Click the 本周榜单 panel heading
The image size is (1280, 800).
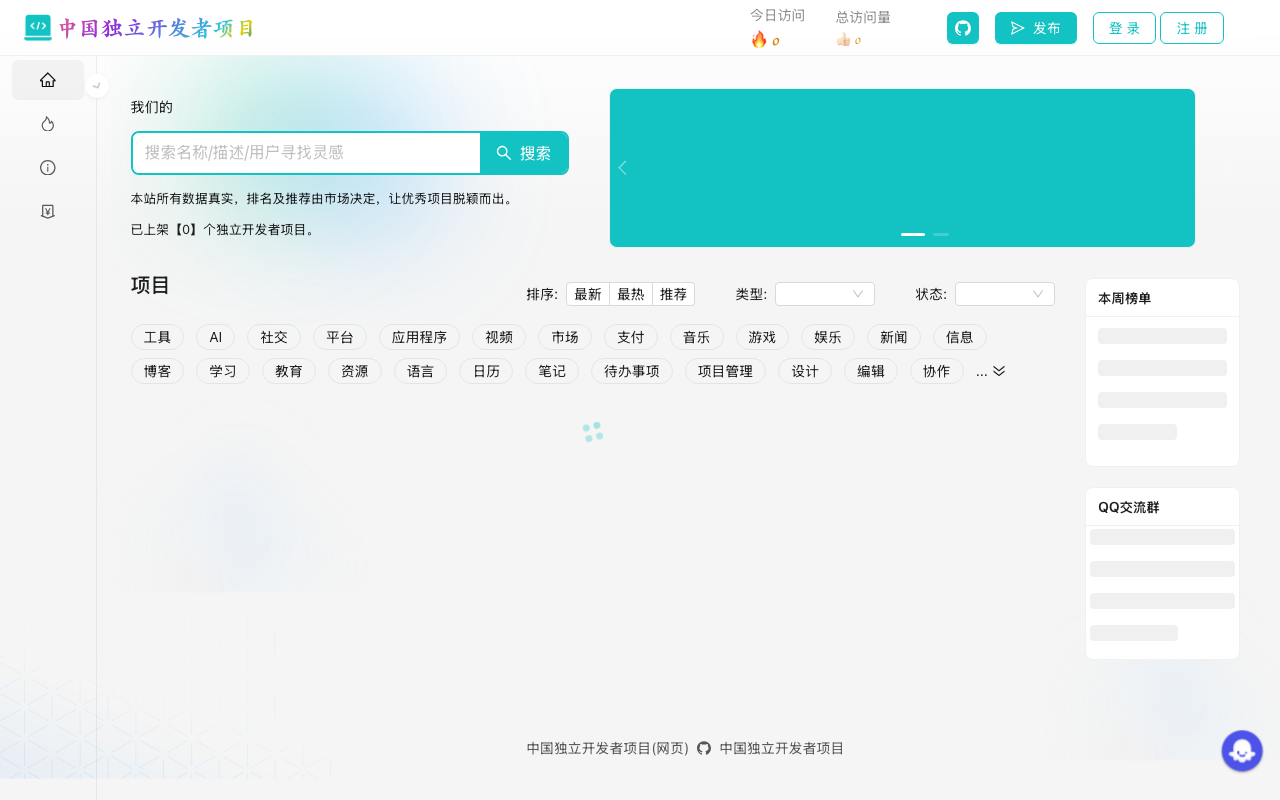pos(1125,298)
